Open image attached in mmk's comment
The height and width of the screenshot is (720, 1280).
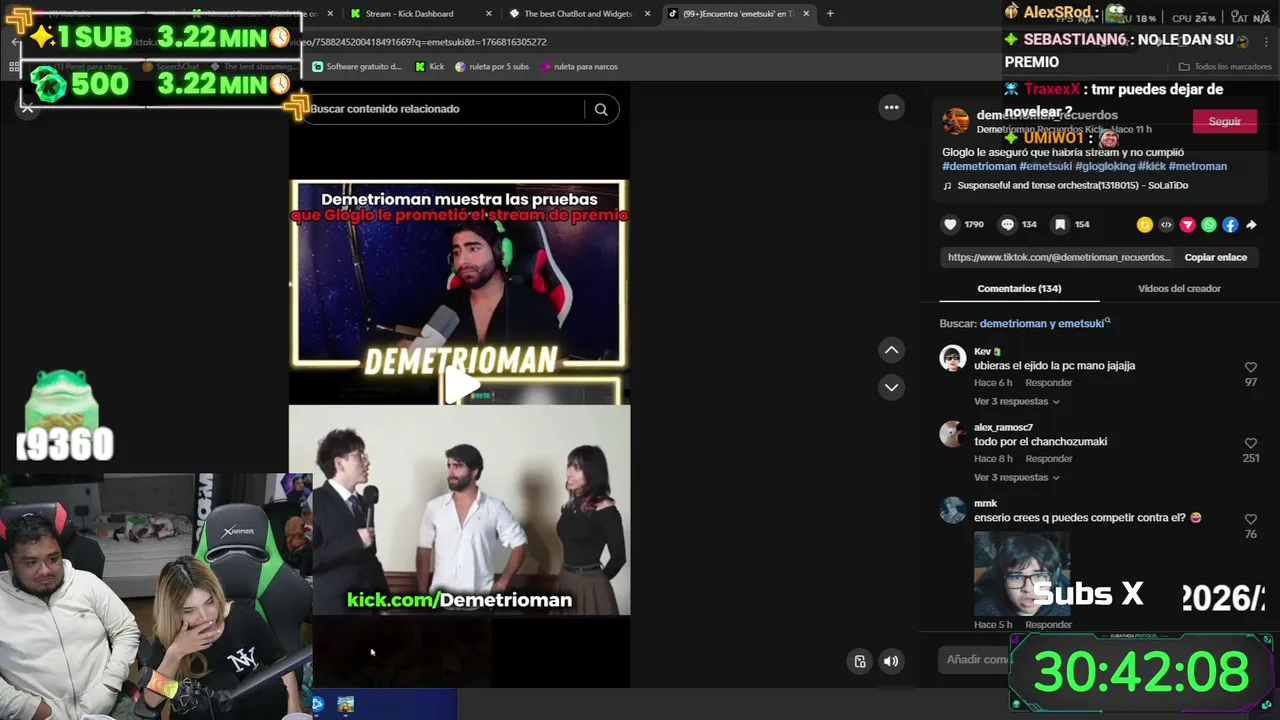point(1022,573)
